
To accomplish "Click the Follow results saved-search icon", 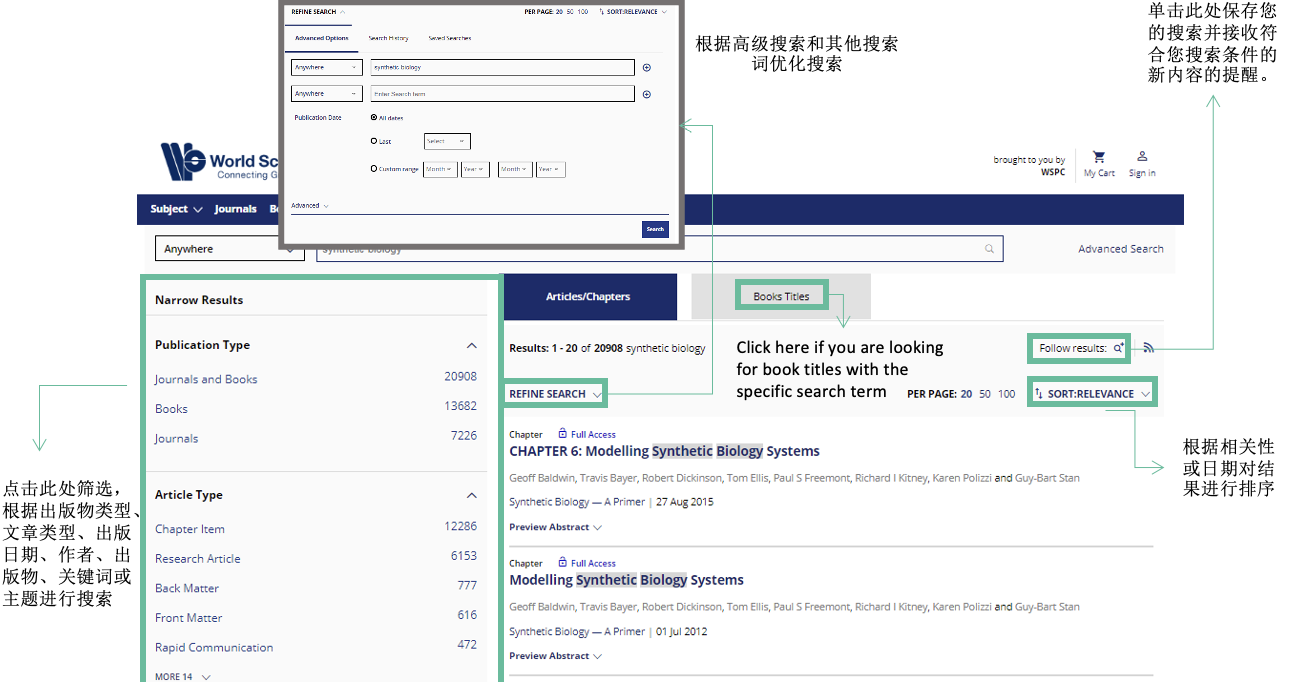I will point(1118,348).
